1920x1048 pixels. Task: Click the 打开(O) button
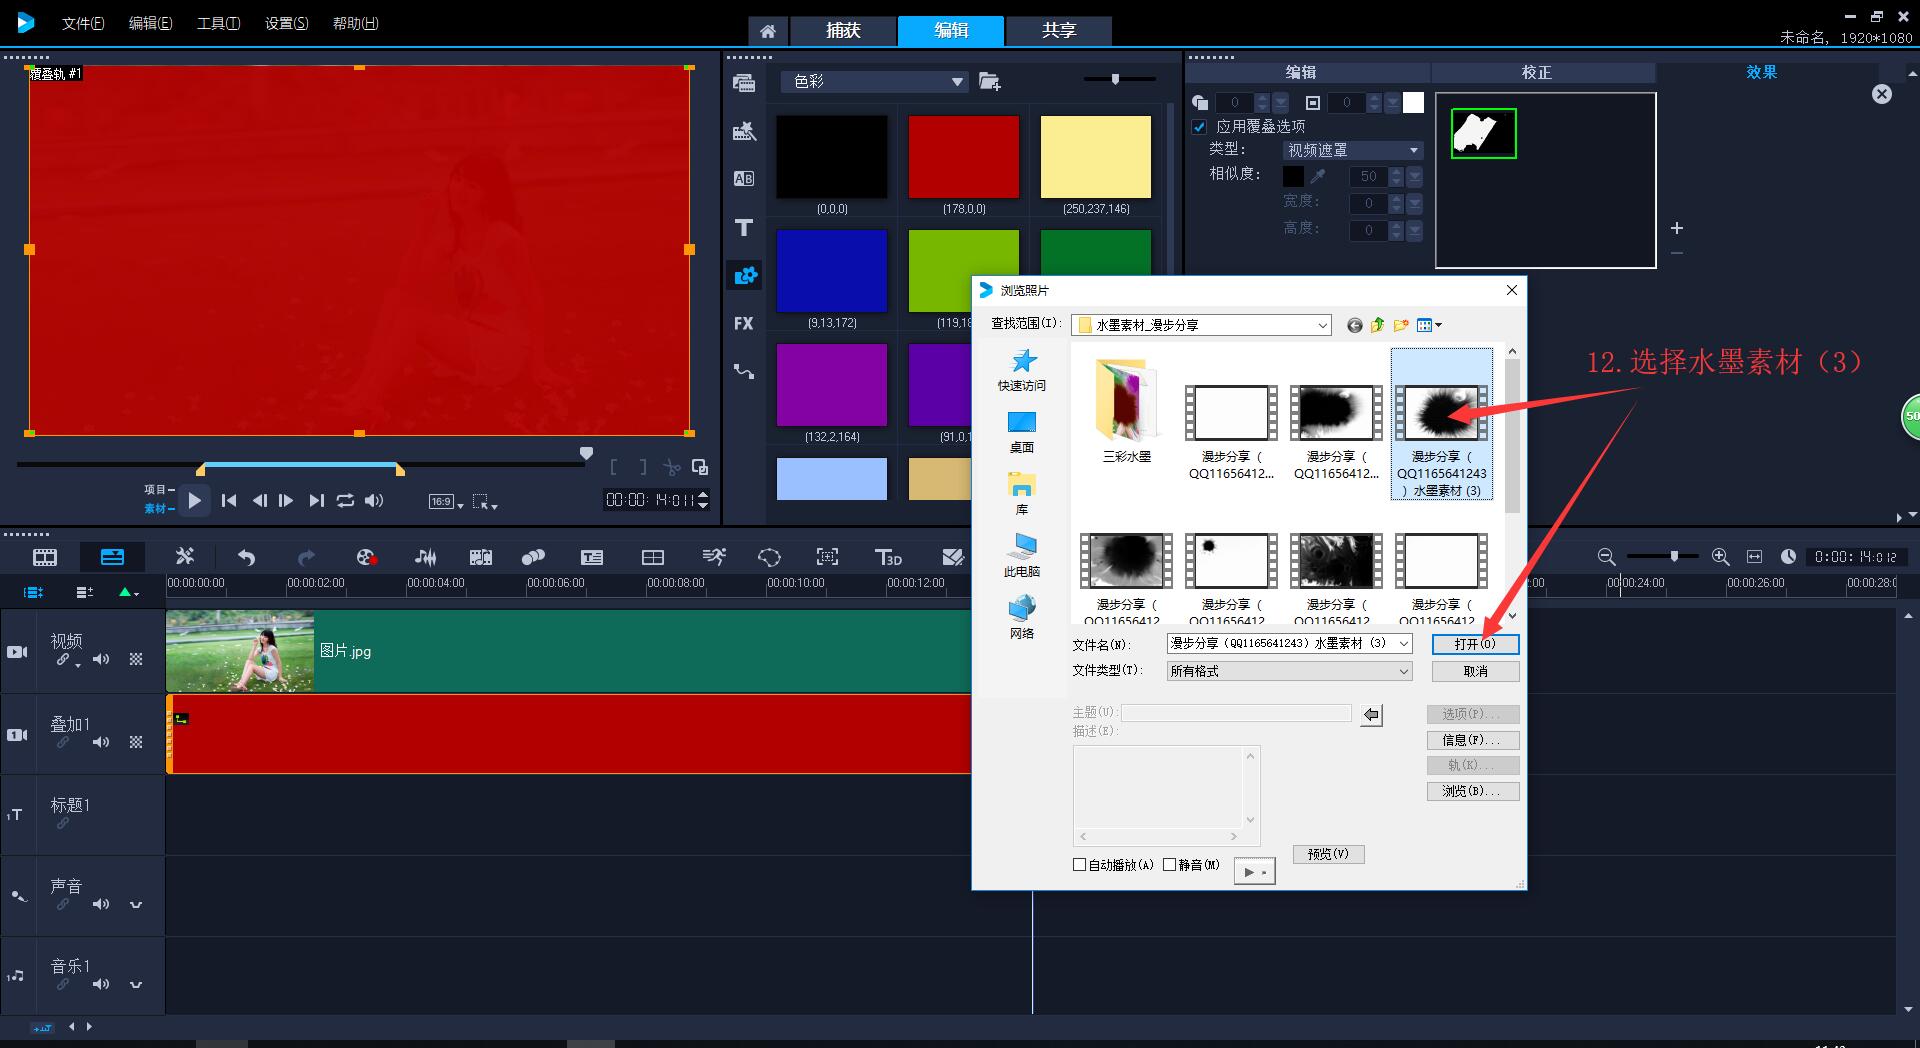tap(1475, 644)
